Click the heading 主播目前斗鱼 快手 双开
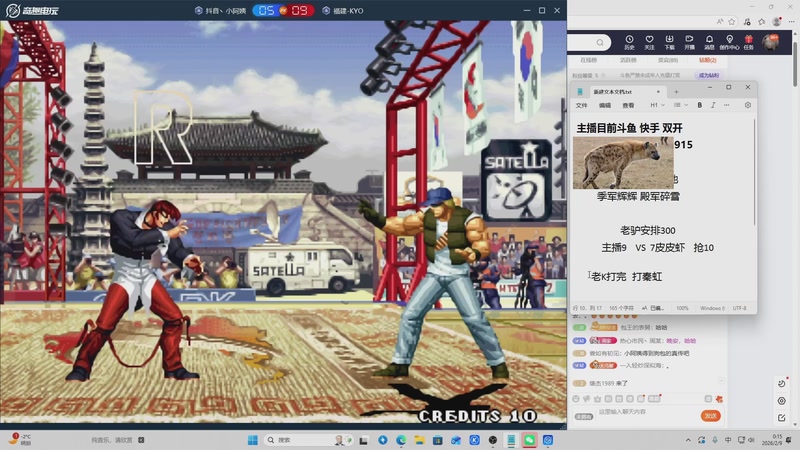The width and height of the screenshot is (800, 450). click(630, 128)
